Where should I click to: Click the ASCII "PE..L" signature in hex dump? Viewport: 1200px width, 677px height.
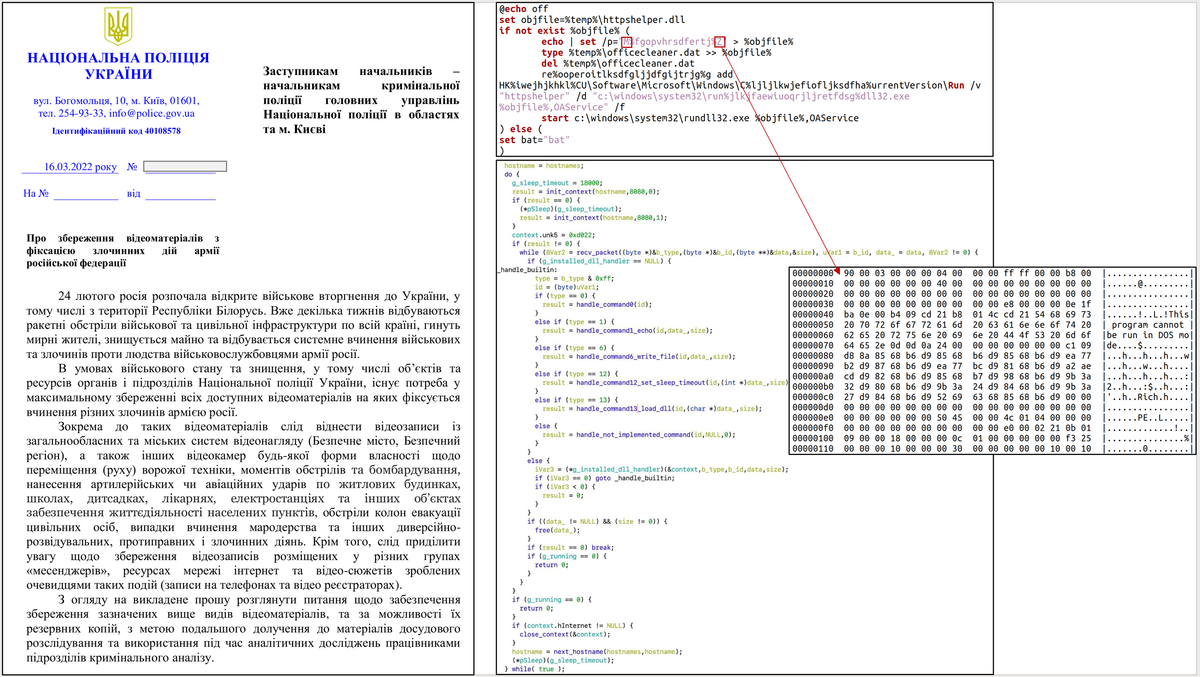(x=1153, y=418)
